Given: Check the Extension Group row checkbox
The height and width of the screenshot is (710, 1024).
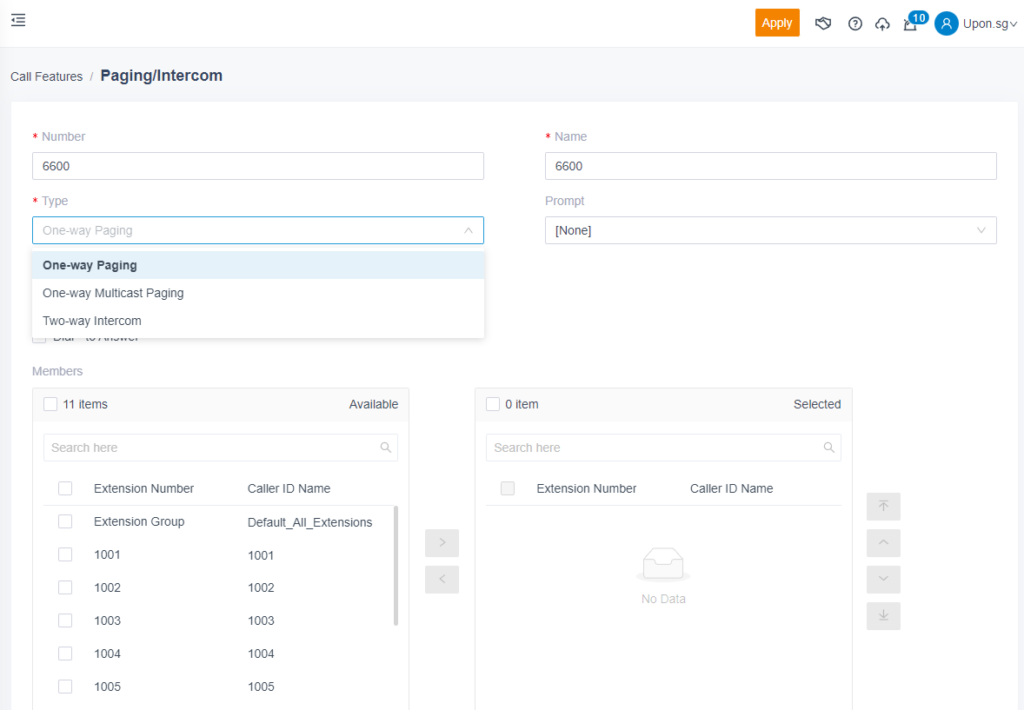Looking at the screenshot, I should point(65,521).
